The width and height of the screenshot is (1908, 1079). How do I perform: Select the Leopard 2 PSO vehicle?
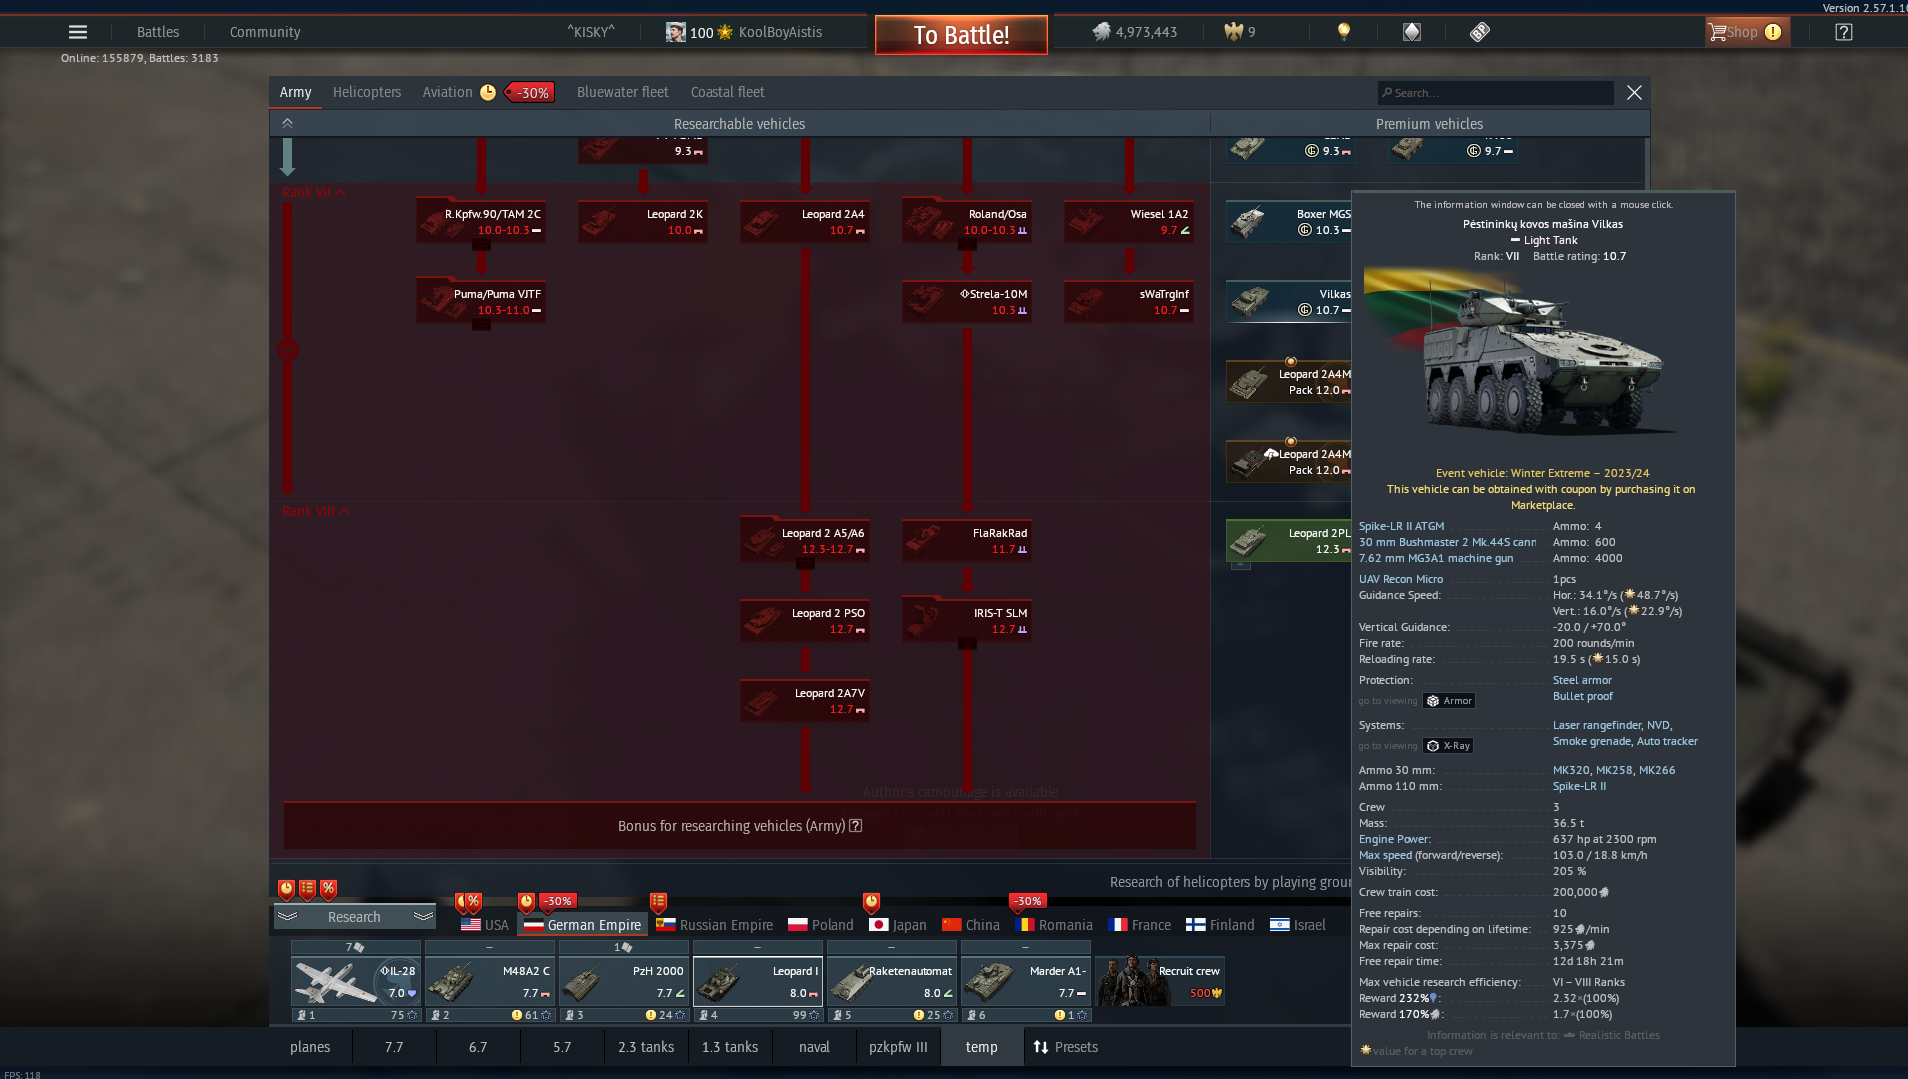[x=805, y=621]
